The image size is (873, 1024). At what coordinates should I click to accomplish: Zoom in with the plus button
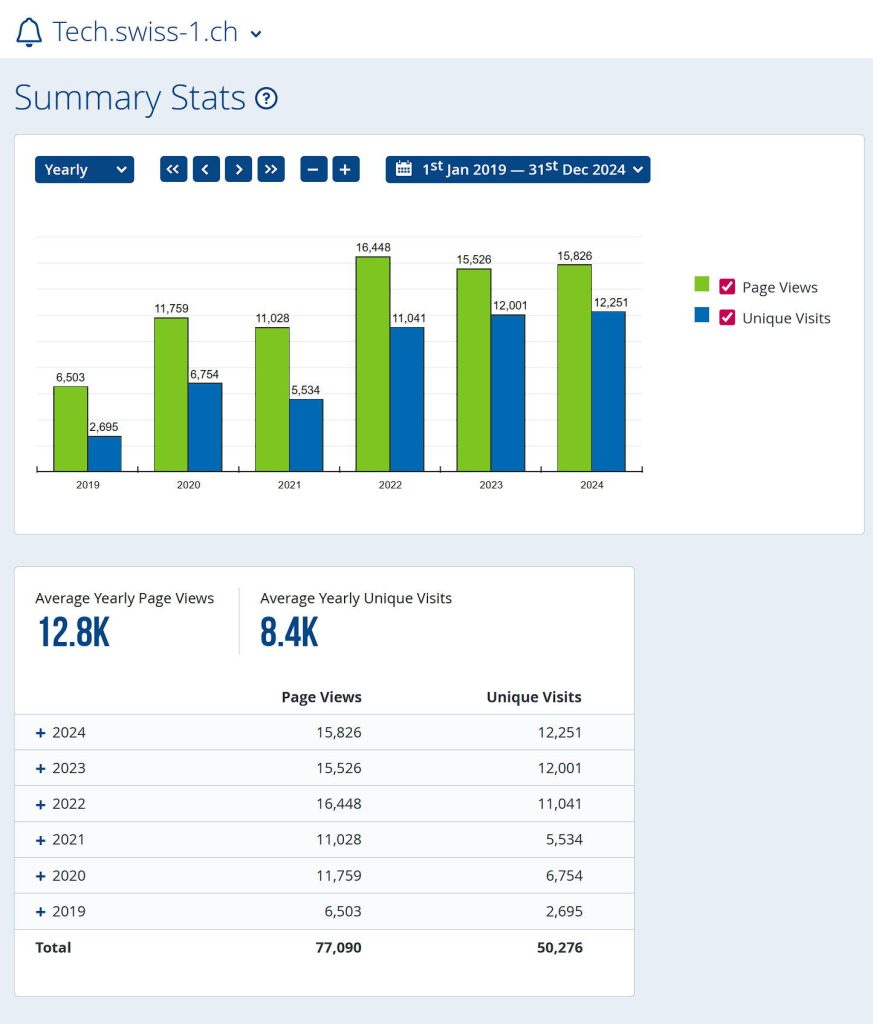pos(345,169)
